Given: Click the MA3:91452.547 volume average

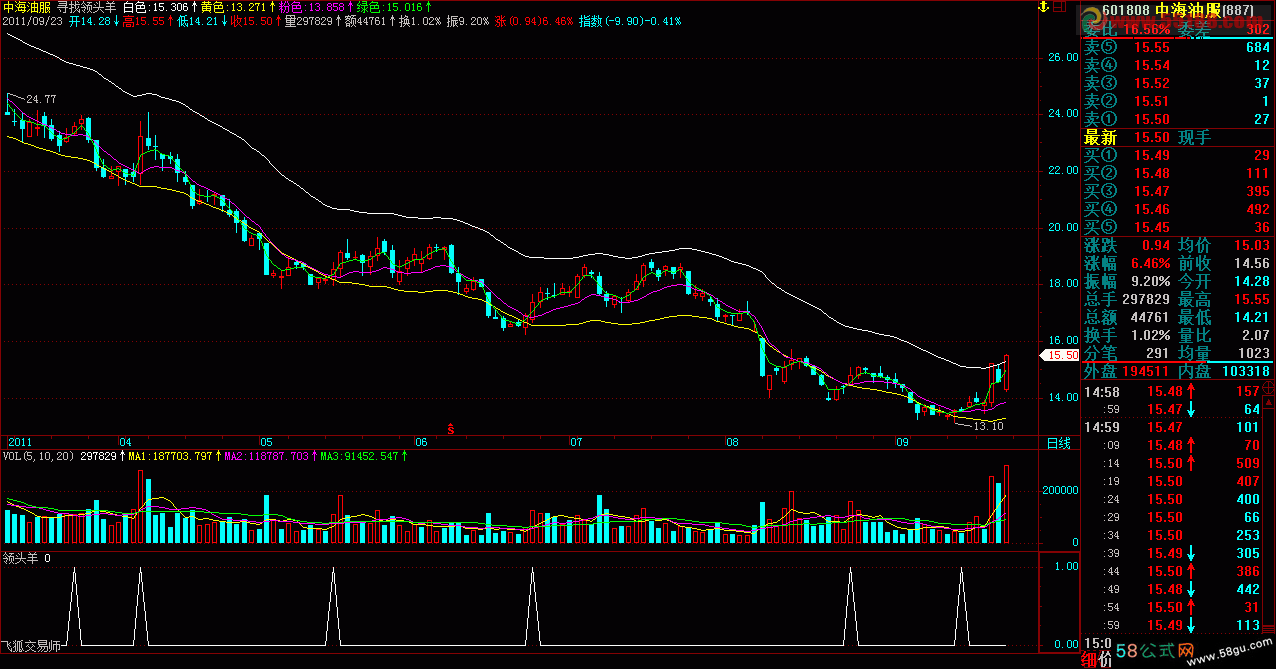Looking at the screenshot, I should point(360,456).
